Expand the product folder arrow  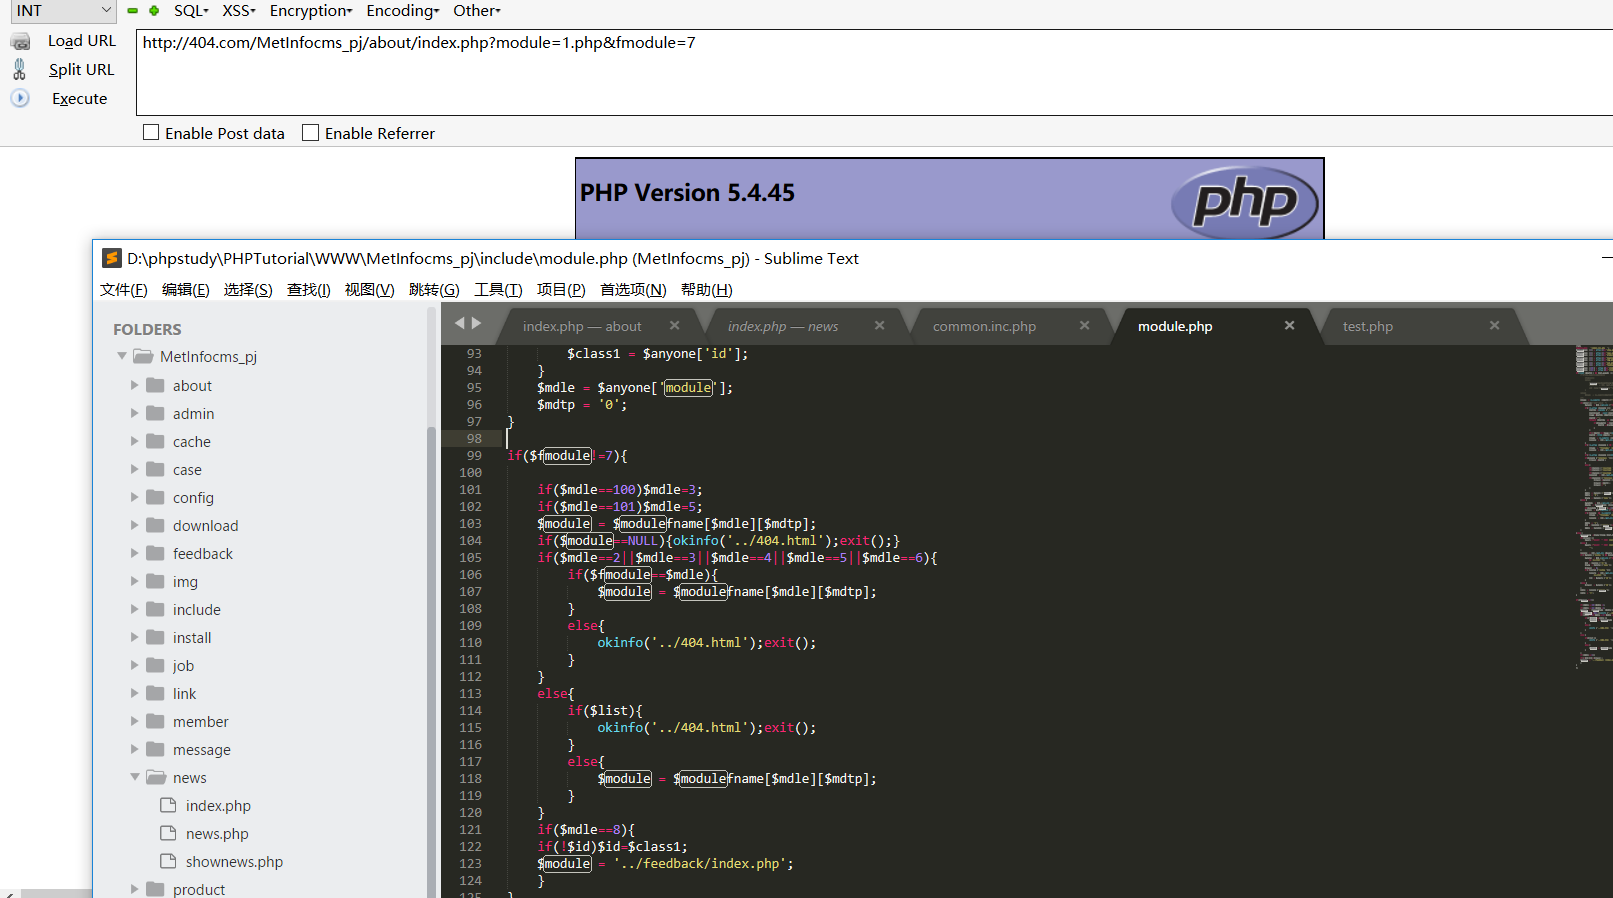tap(134, 889)
